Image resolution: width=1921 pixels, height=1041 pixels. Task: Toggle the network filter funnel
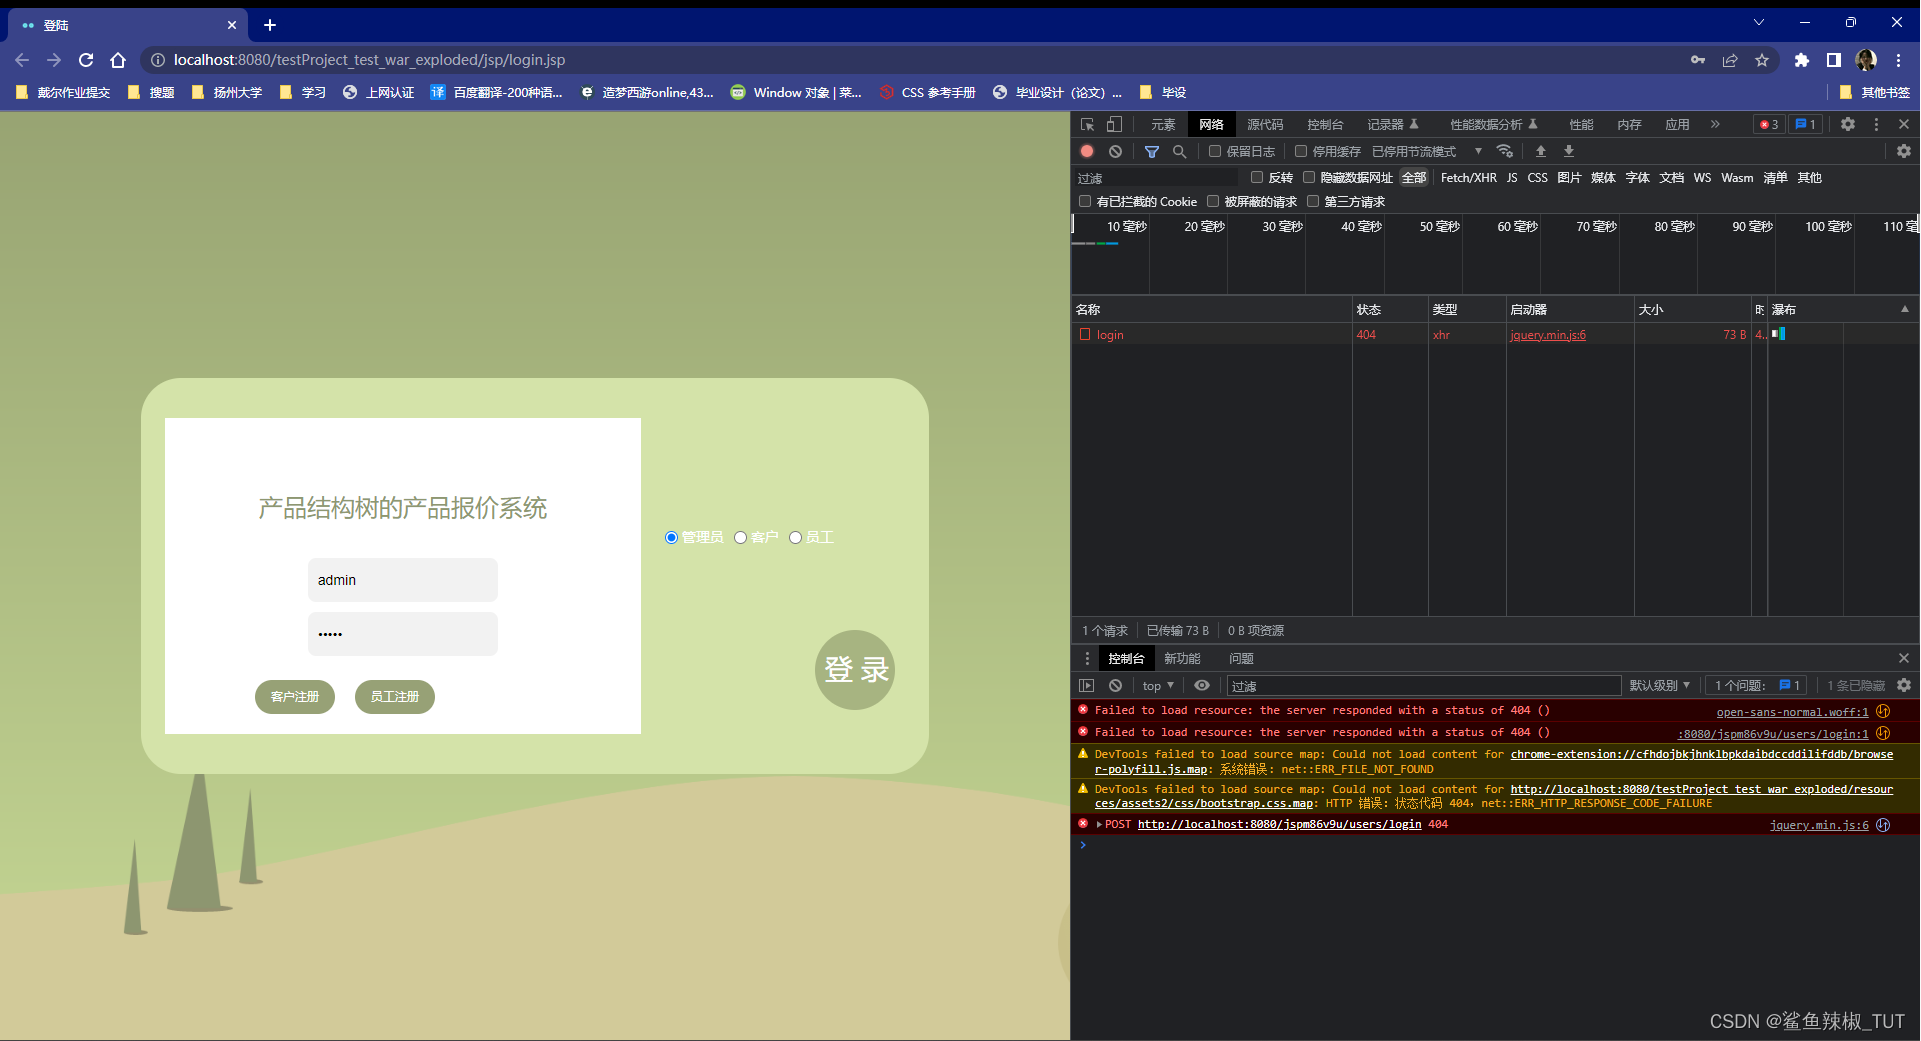pos(1152,151)
